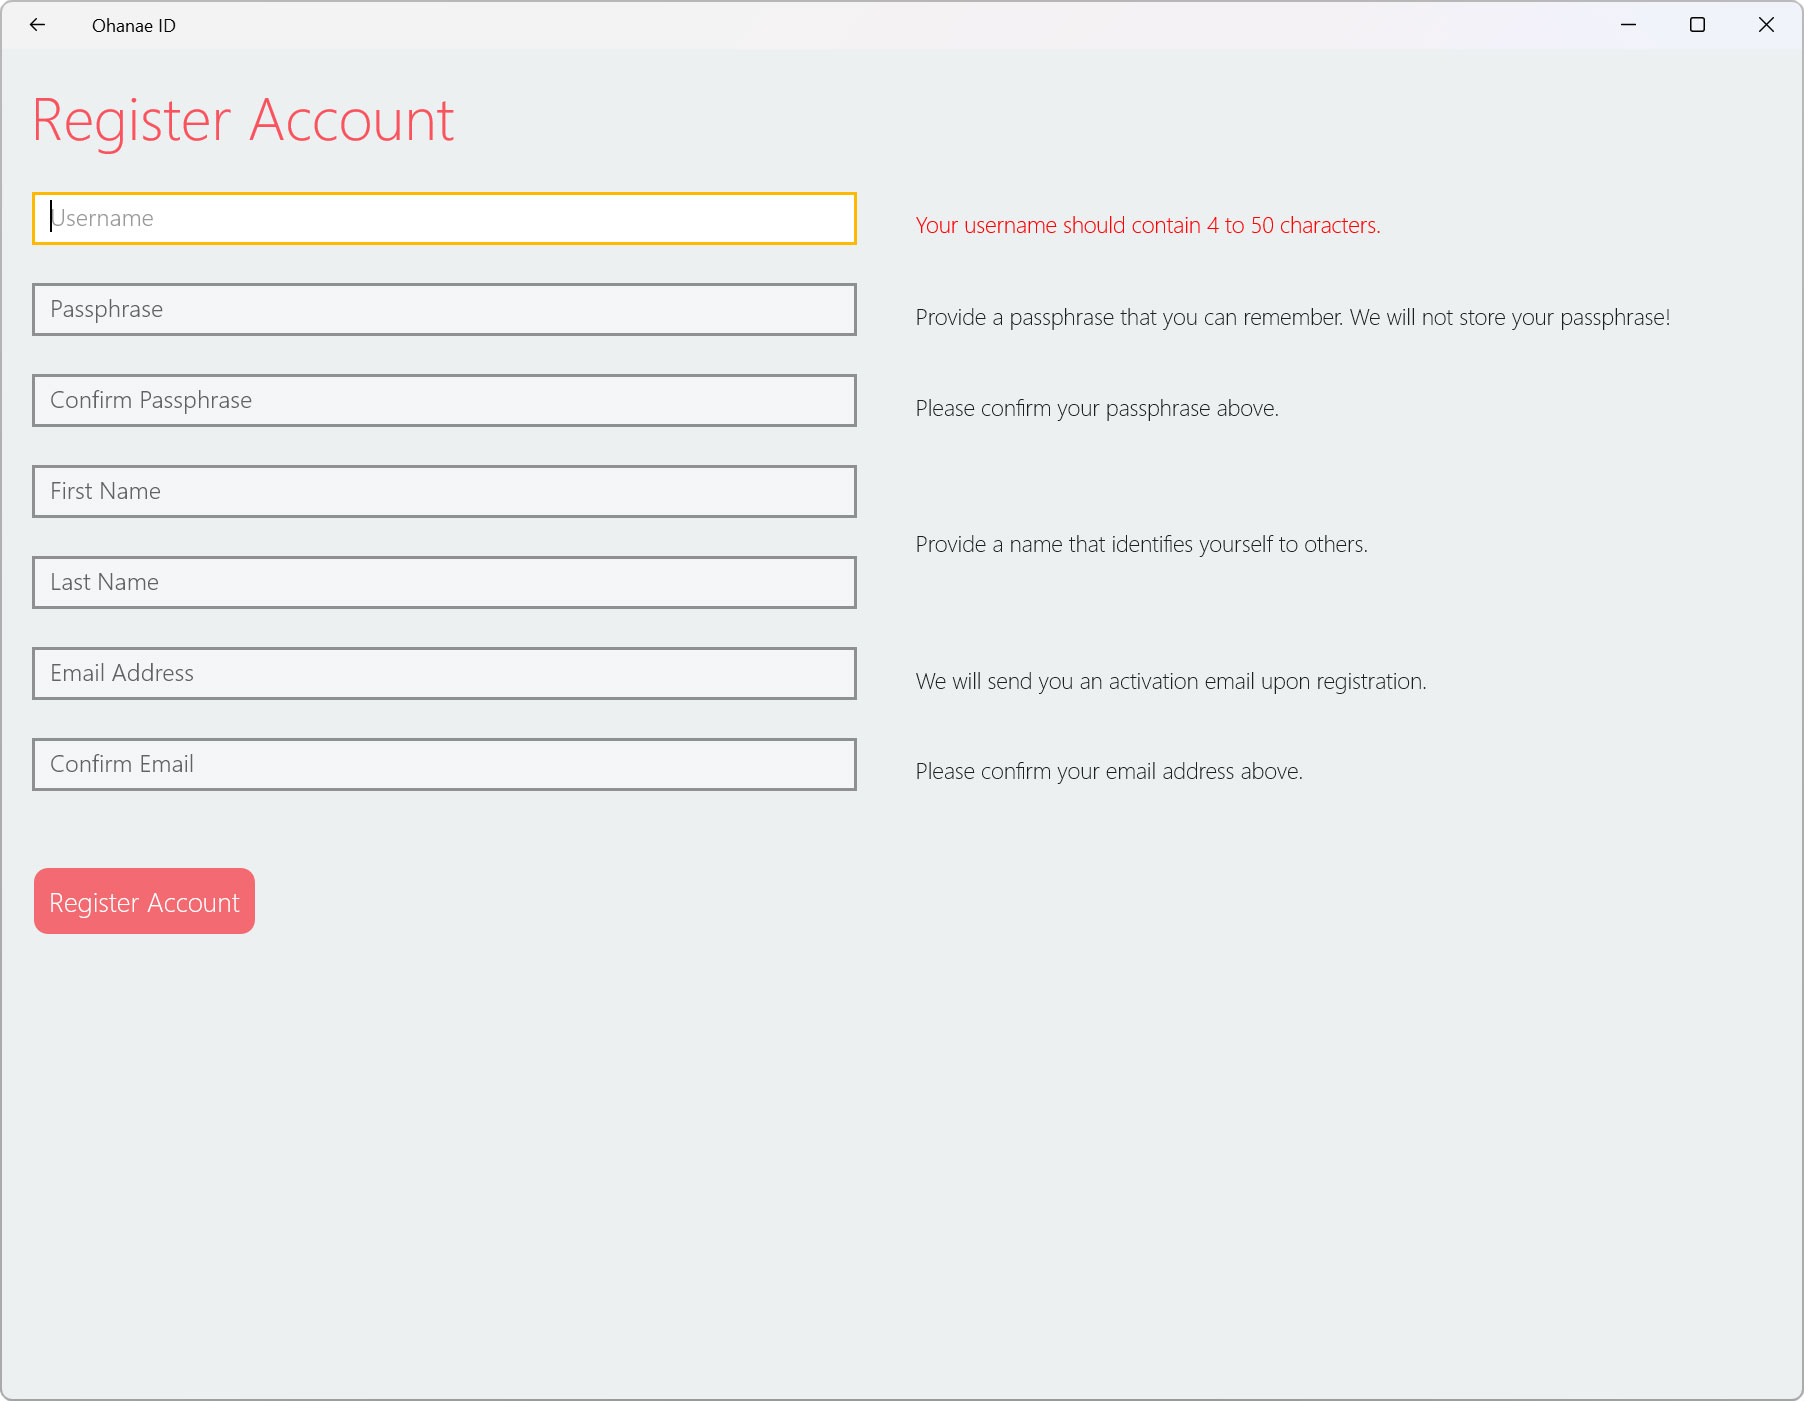
Task: Click the Register Account page heading
Action: coord(243,121)
